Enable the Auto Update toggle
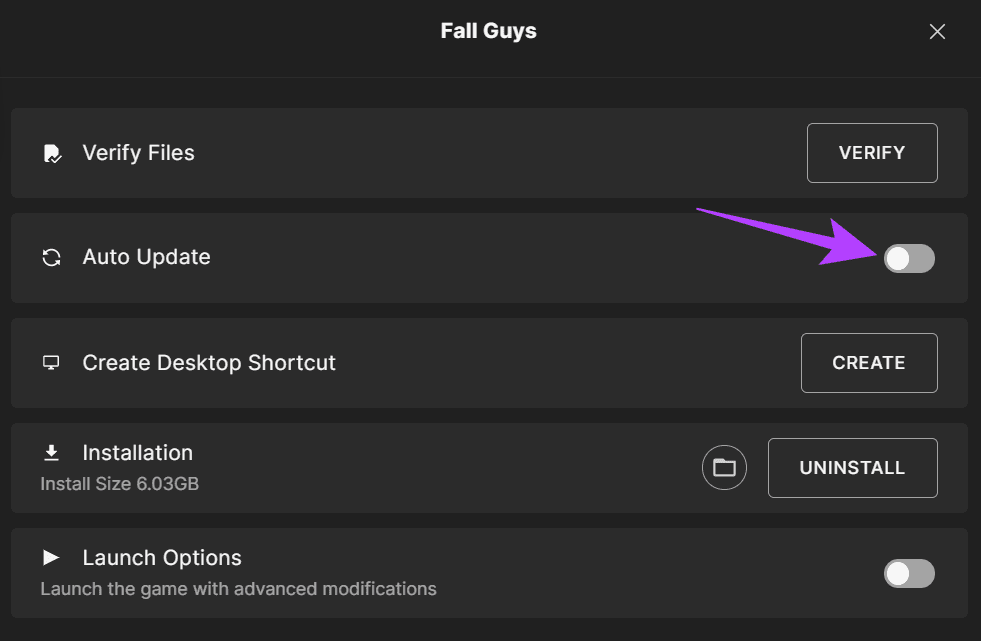 909,259
